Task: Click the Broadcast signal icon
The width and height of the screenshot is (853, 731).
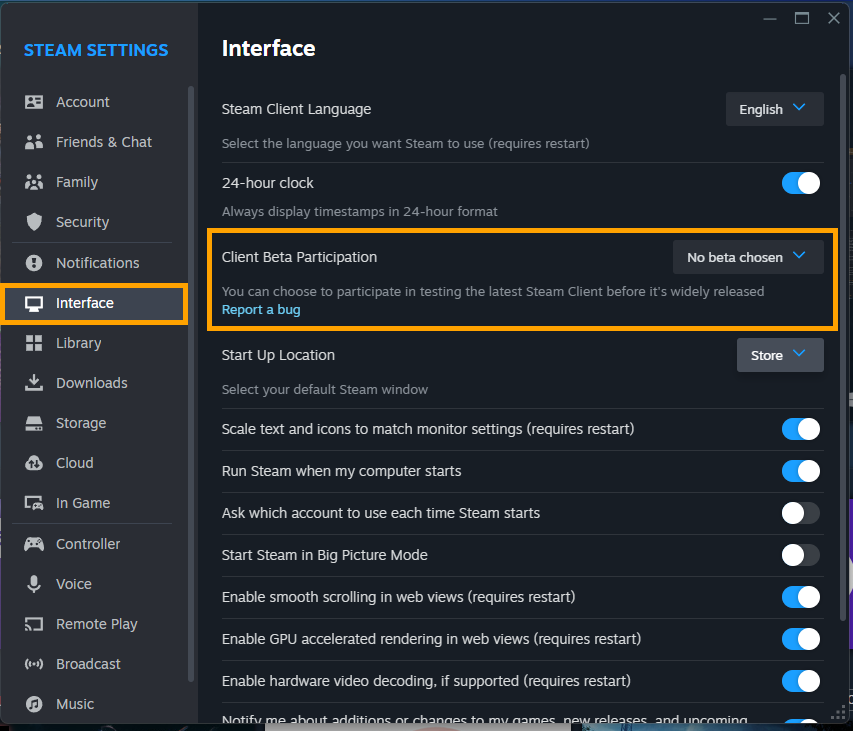Action: (x=34, y=664)
